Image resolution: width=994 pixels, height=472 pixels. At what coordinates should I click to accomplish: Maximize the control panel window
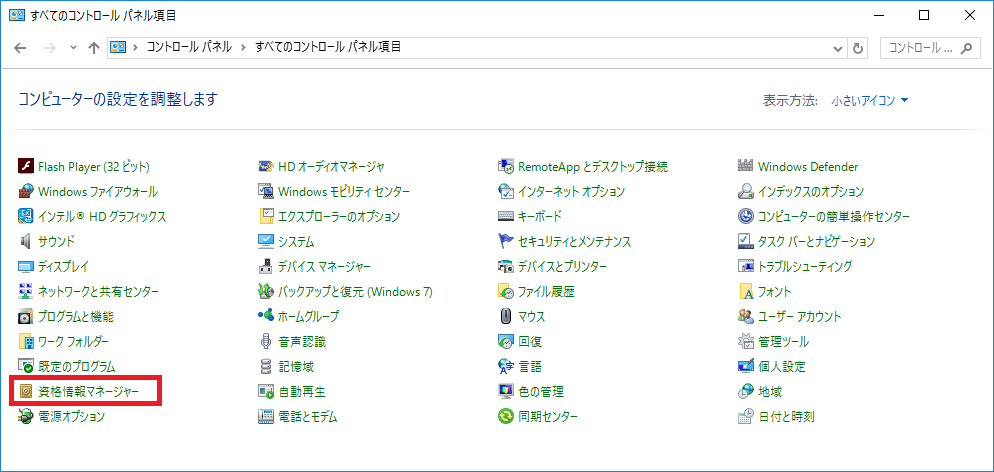point(924,16)
